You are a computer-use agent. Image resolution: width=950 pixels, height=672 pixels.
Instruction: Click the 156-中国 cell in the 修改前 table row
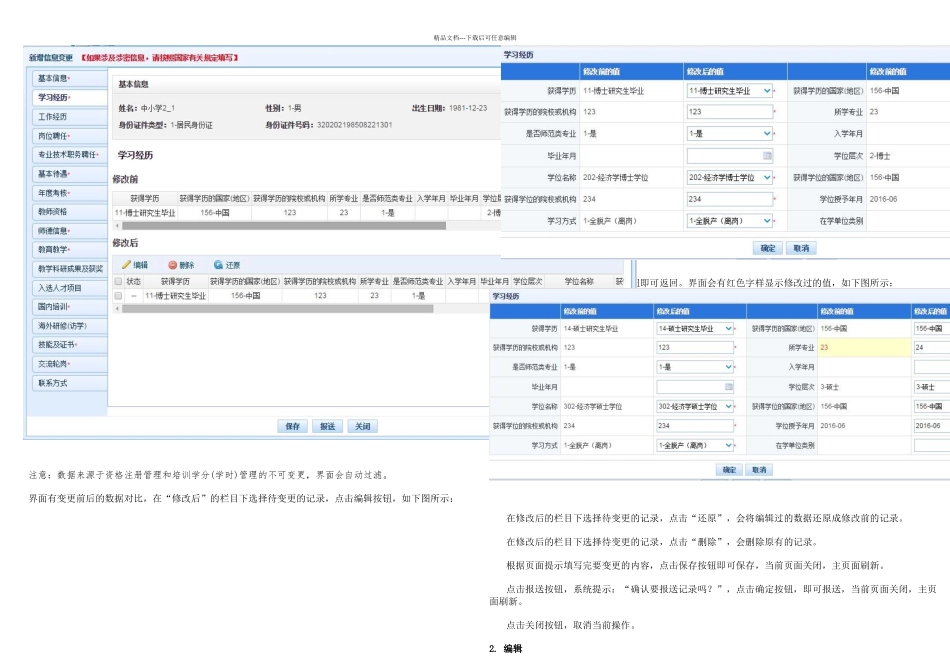click(214, 213)
